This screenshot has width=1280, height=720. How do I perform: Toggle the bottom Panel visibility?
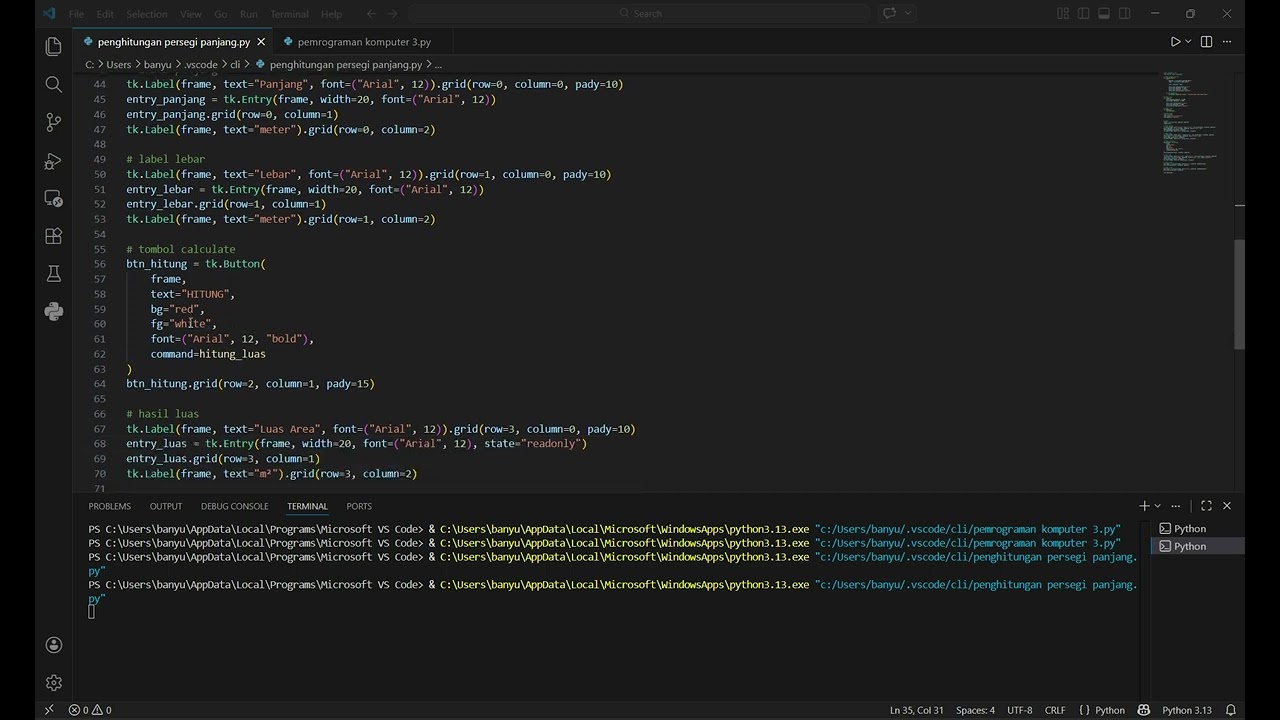1104,13
